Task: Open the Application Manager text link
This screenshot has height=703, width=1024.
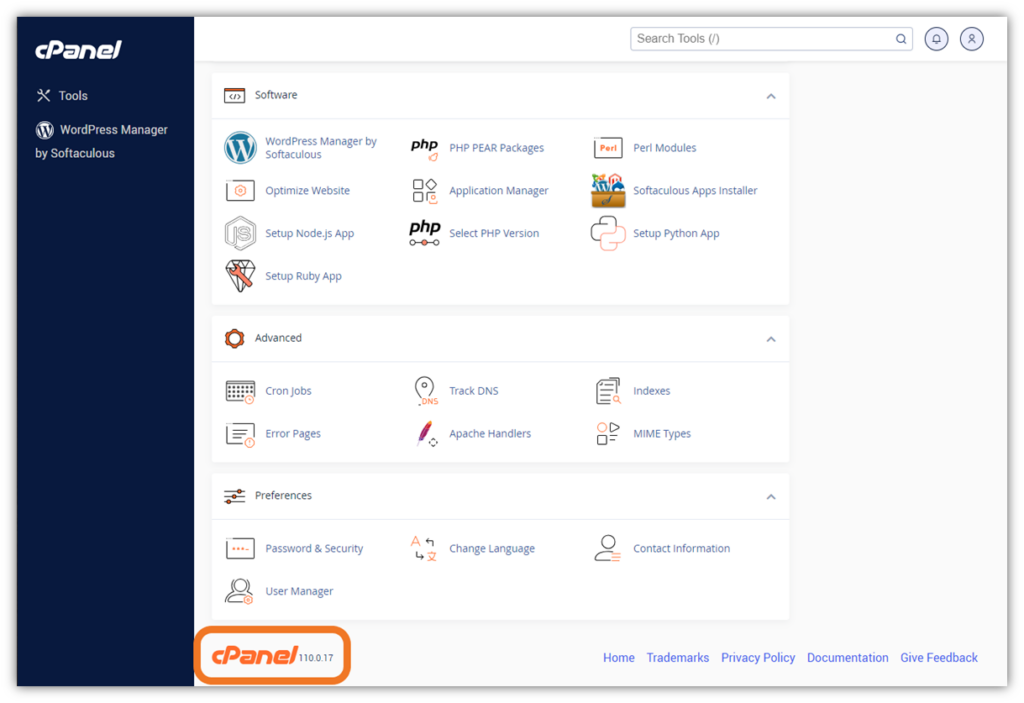Action: click(498, 191)
